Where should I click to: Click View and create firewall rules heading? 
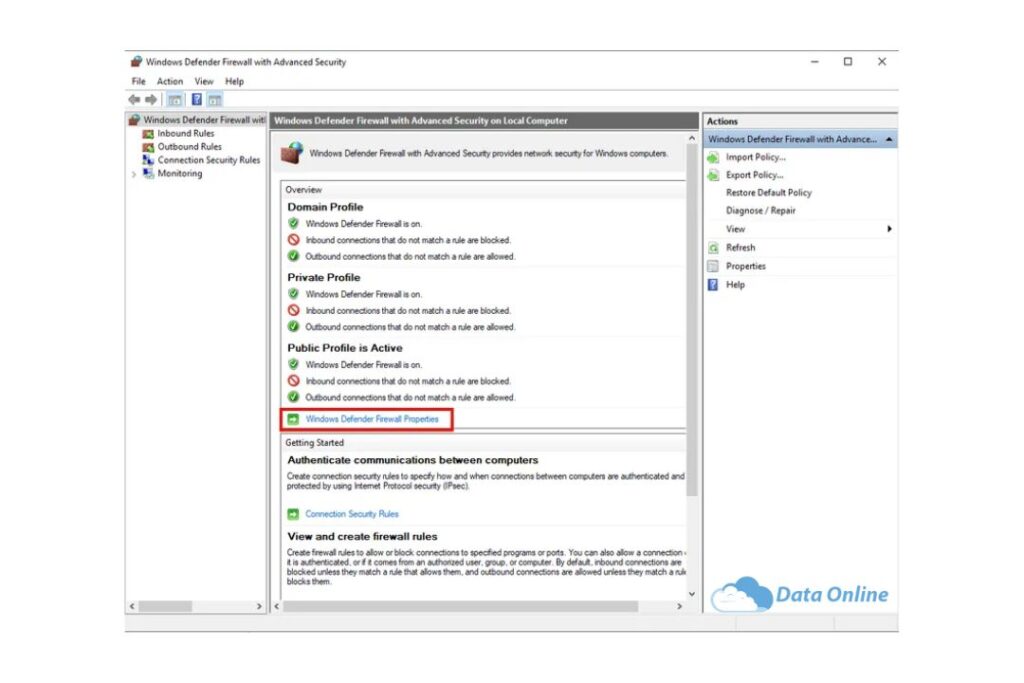coord(362,537)
